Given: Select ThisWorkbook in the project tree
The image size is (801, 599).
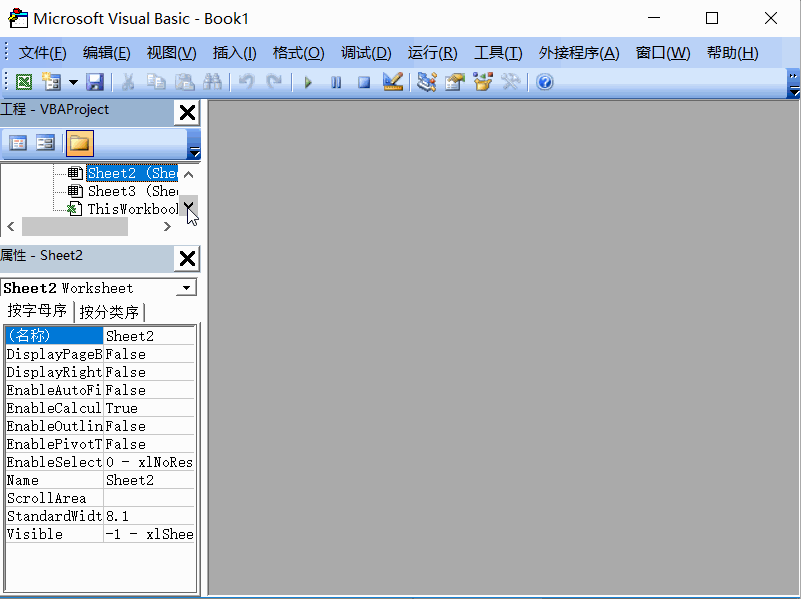Looking at the screenshot, I should click(132, 209).
